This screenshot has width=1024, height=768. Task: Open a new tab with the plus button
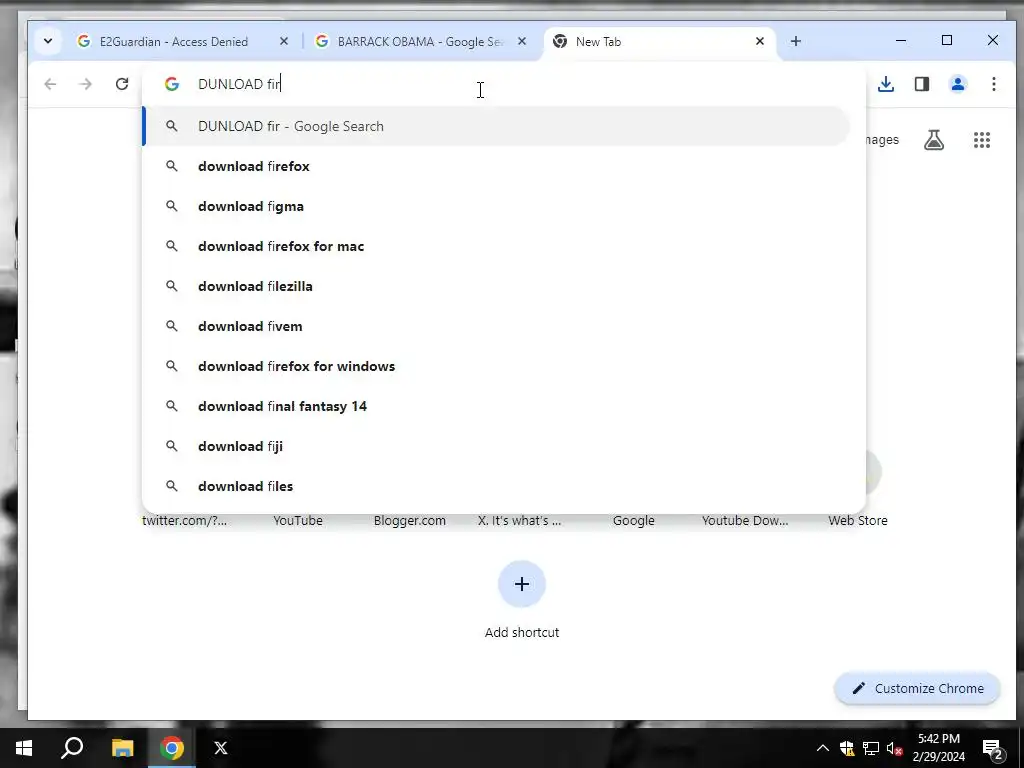point(795,41)
